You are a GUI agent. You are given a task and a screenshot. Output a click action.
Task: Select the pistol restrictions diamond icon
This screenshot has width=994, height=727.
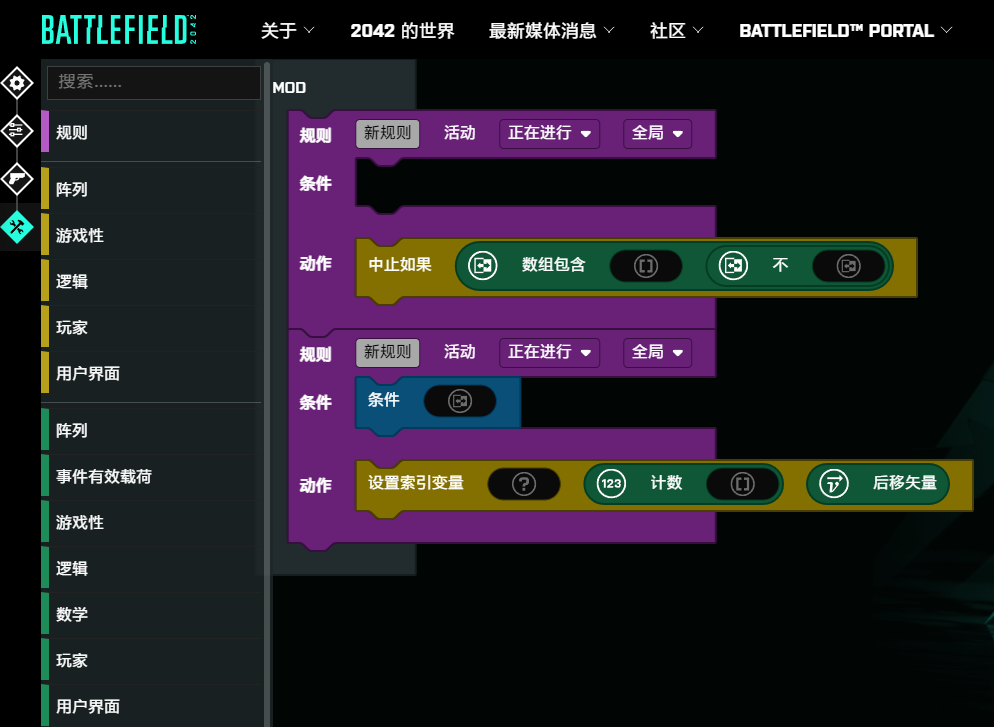click(16, 178)
